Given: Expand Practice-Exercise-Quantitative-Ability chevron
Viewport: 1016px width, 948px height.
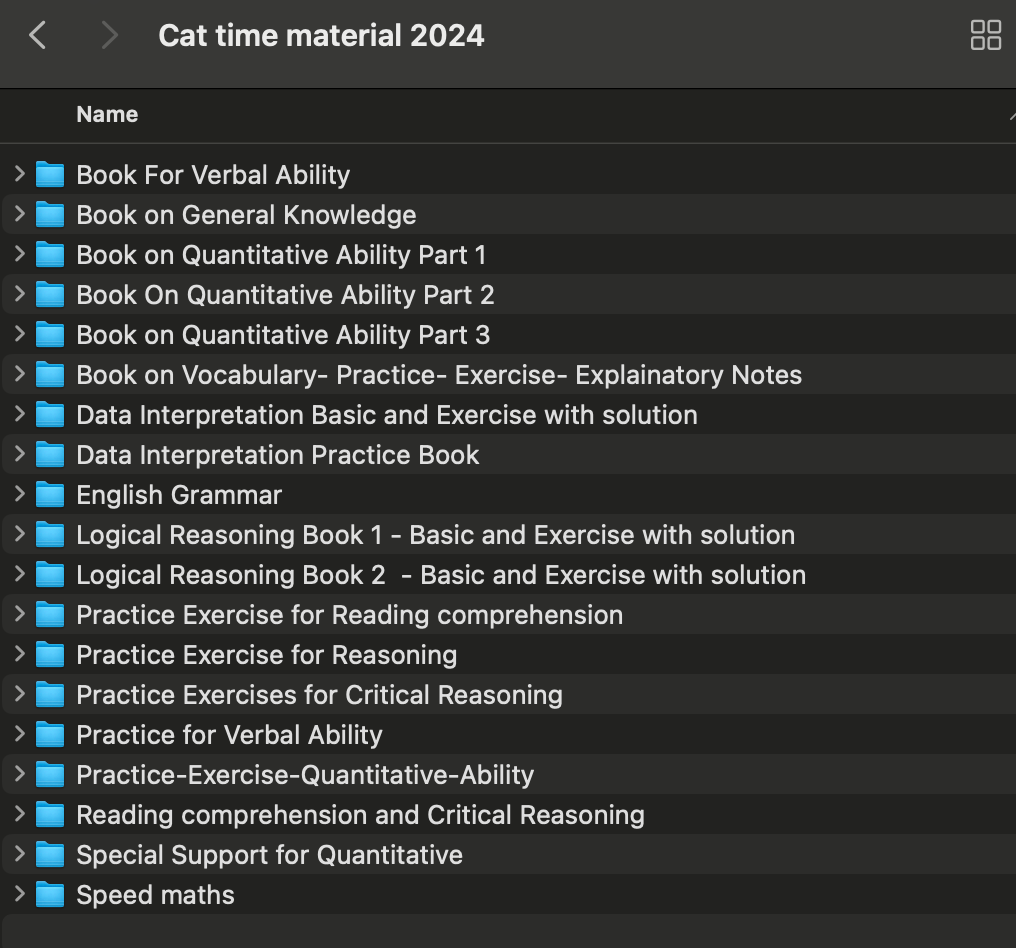Looking at the screenshot, I should [x=19, y=774].
